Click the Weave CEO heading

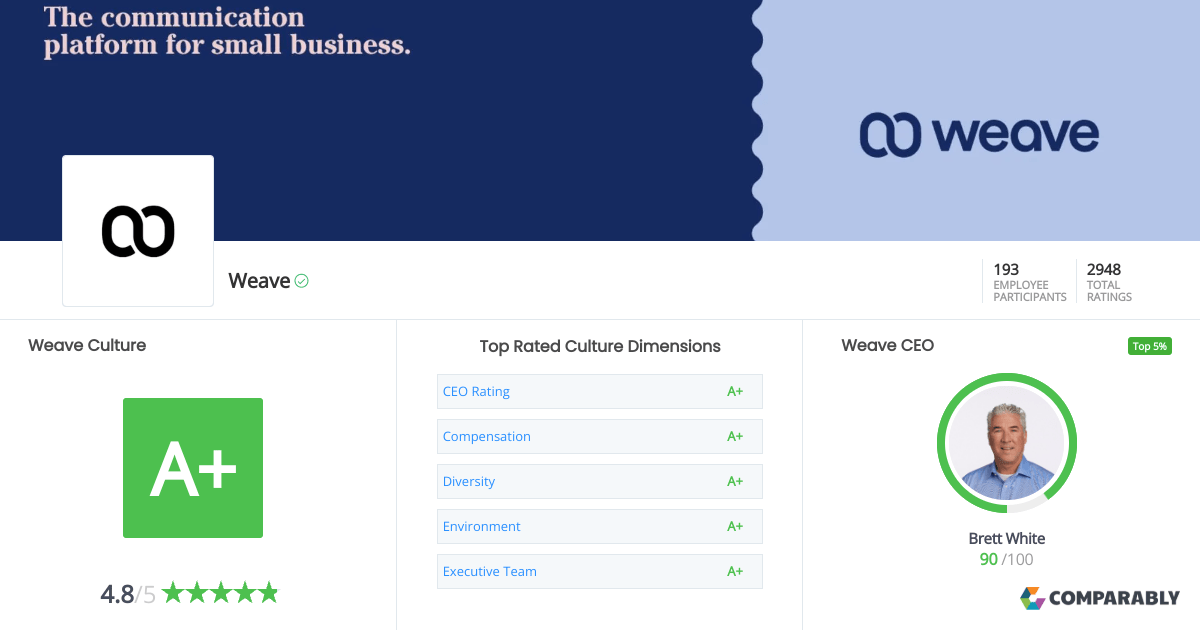[888, 345]
